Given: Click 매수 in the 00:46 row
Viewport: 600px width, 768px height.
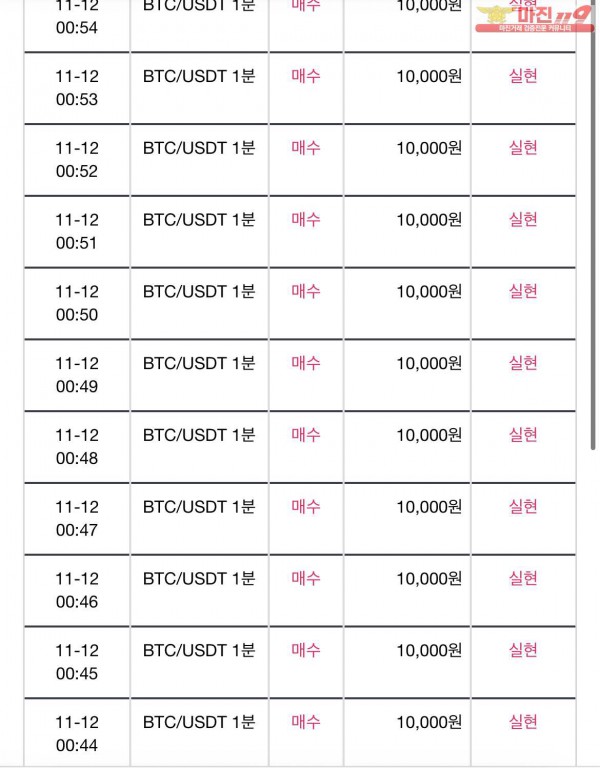Looking at the screenshot, I should [306, 578].
